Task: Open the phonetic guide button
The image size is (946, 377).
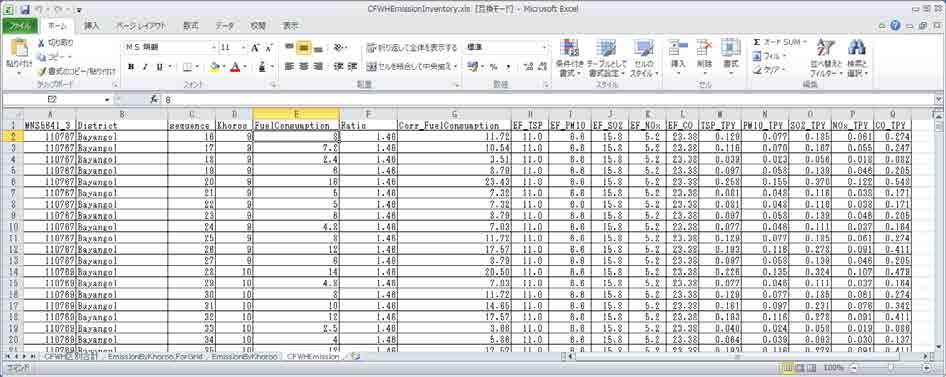Action: coord(262,67)
